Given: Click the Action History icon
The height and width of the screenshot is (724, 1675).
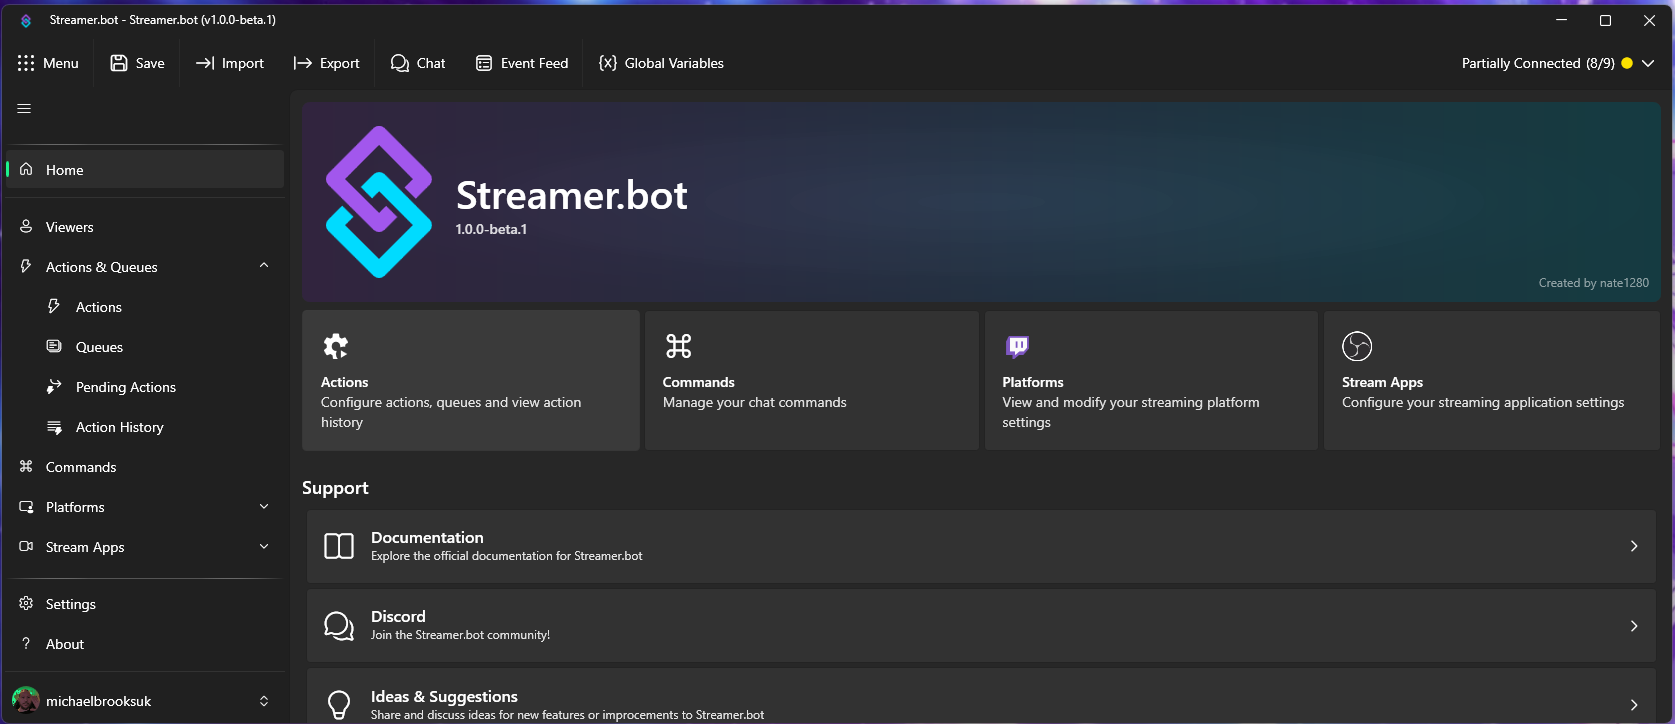Looking at the screenshot, I should (x=54, y=427).
